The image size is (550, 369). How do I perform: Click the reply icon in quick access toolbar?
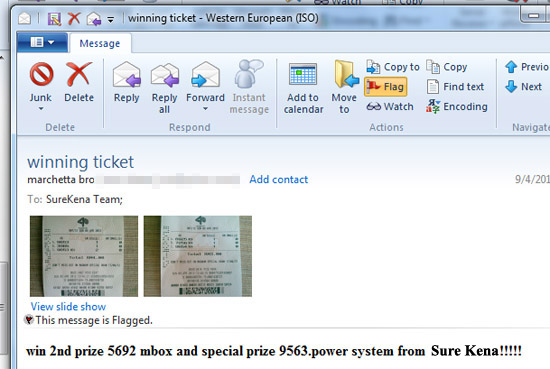[94, 19]
